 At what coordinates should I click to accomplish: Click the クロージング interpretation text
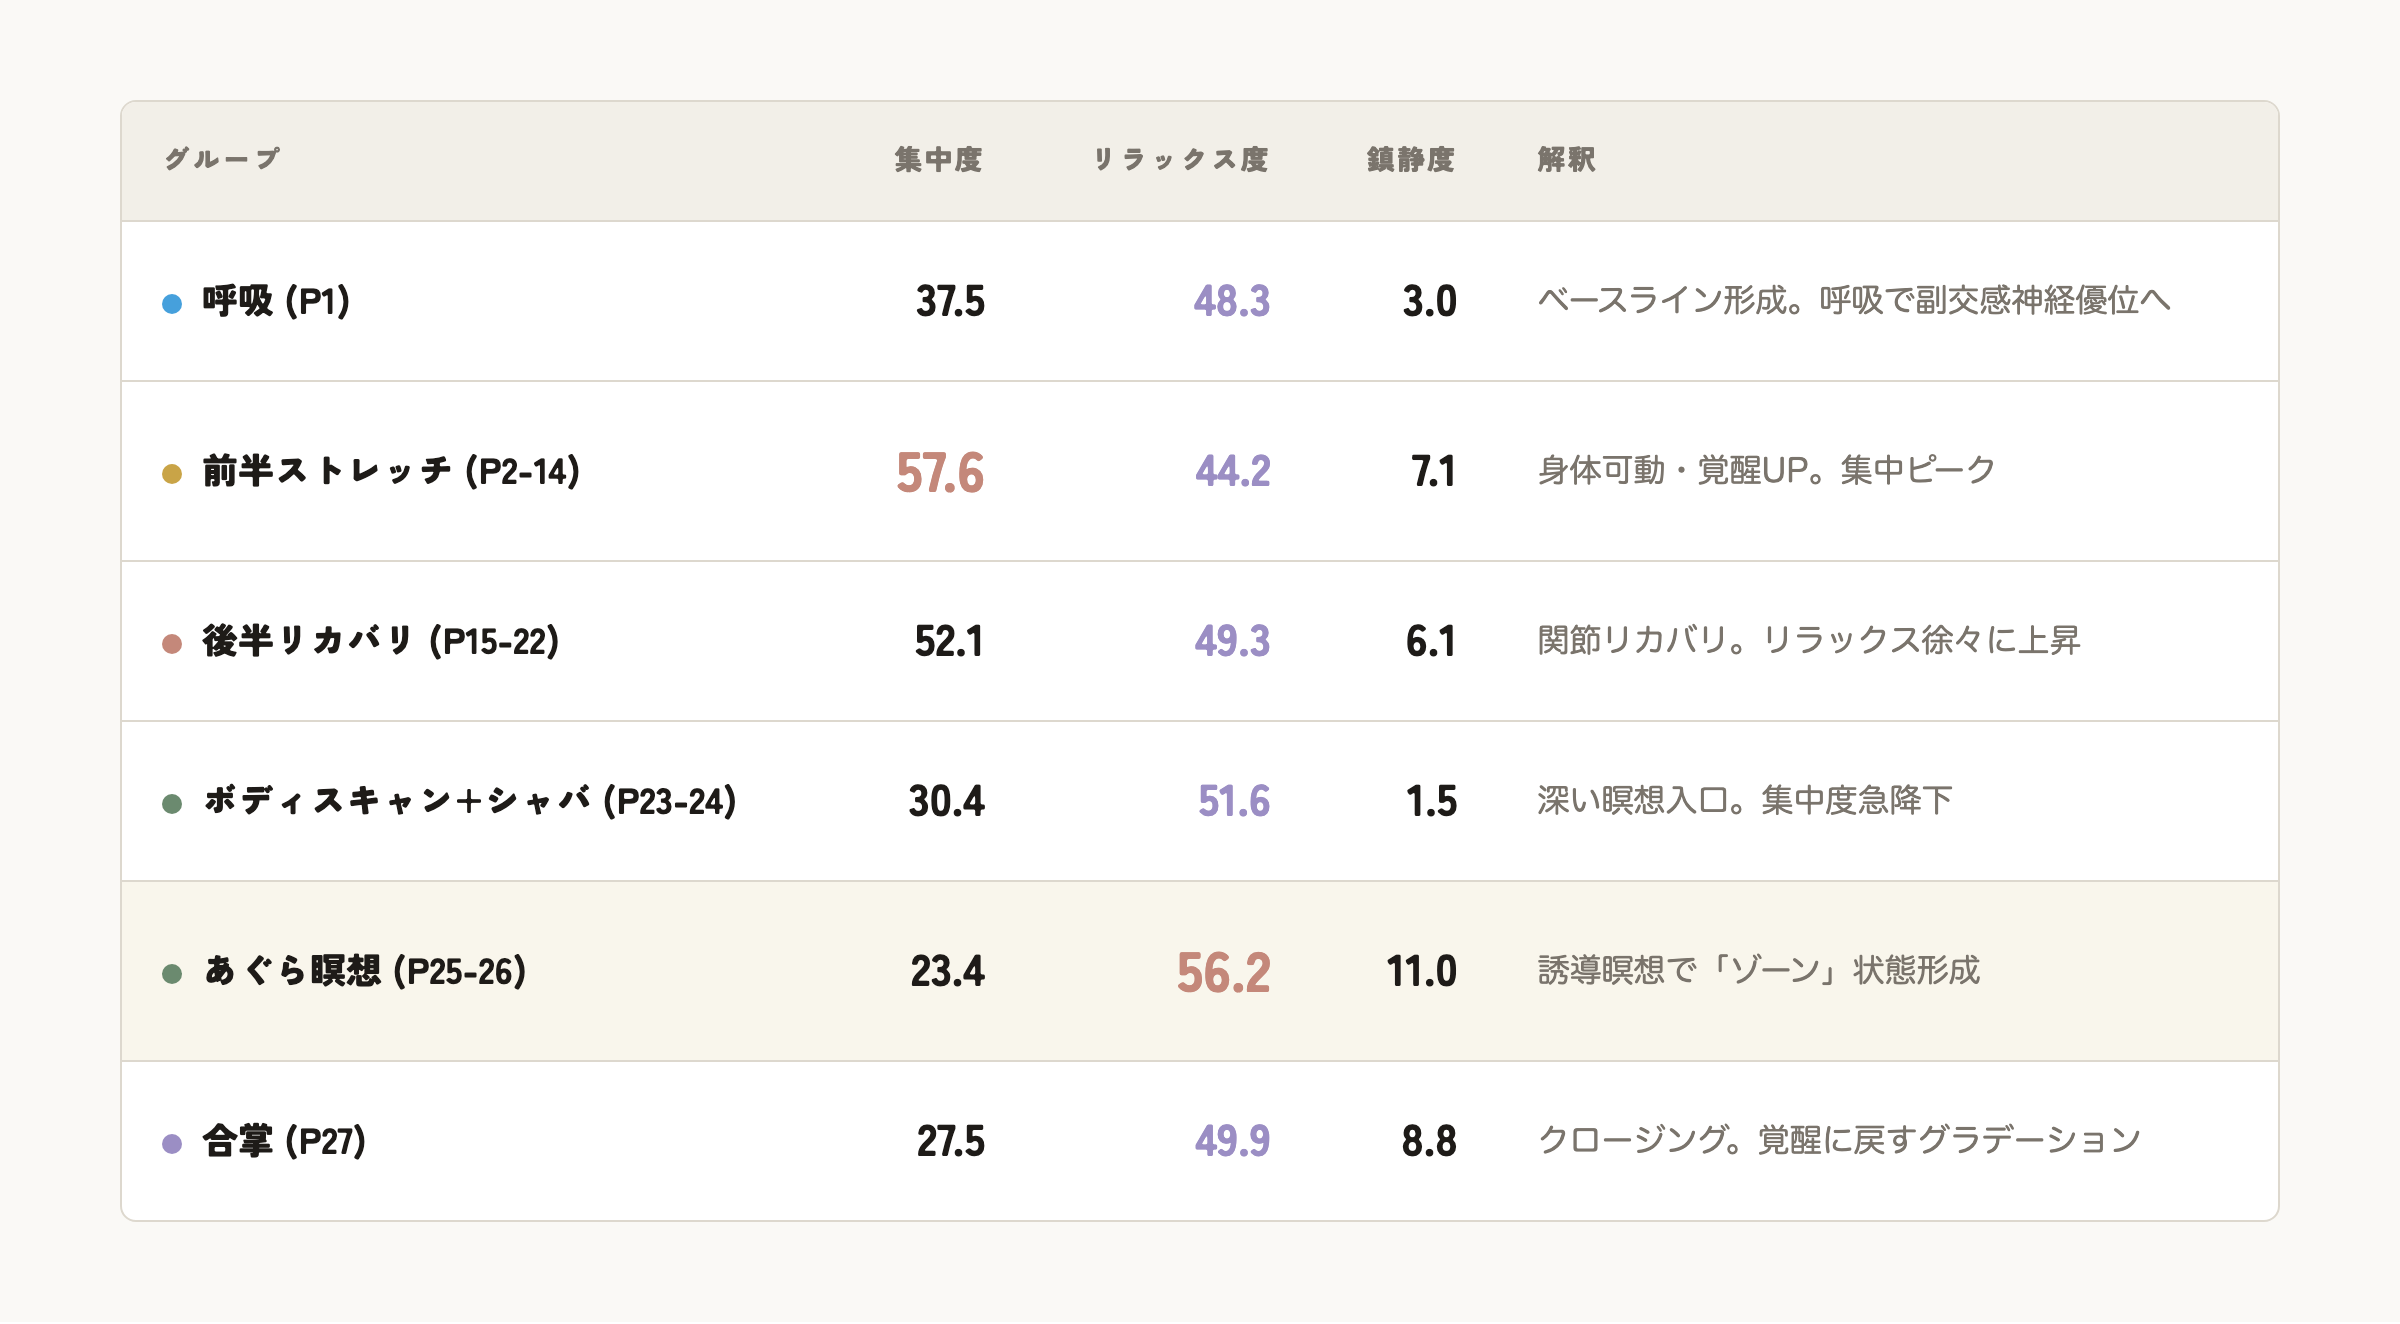(1839, 1140)
